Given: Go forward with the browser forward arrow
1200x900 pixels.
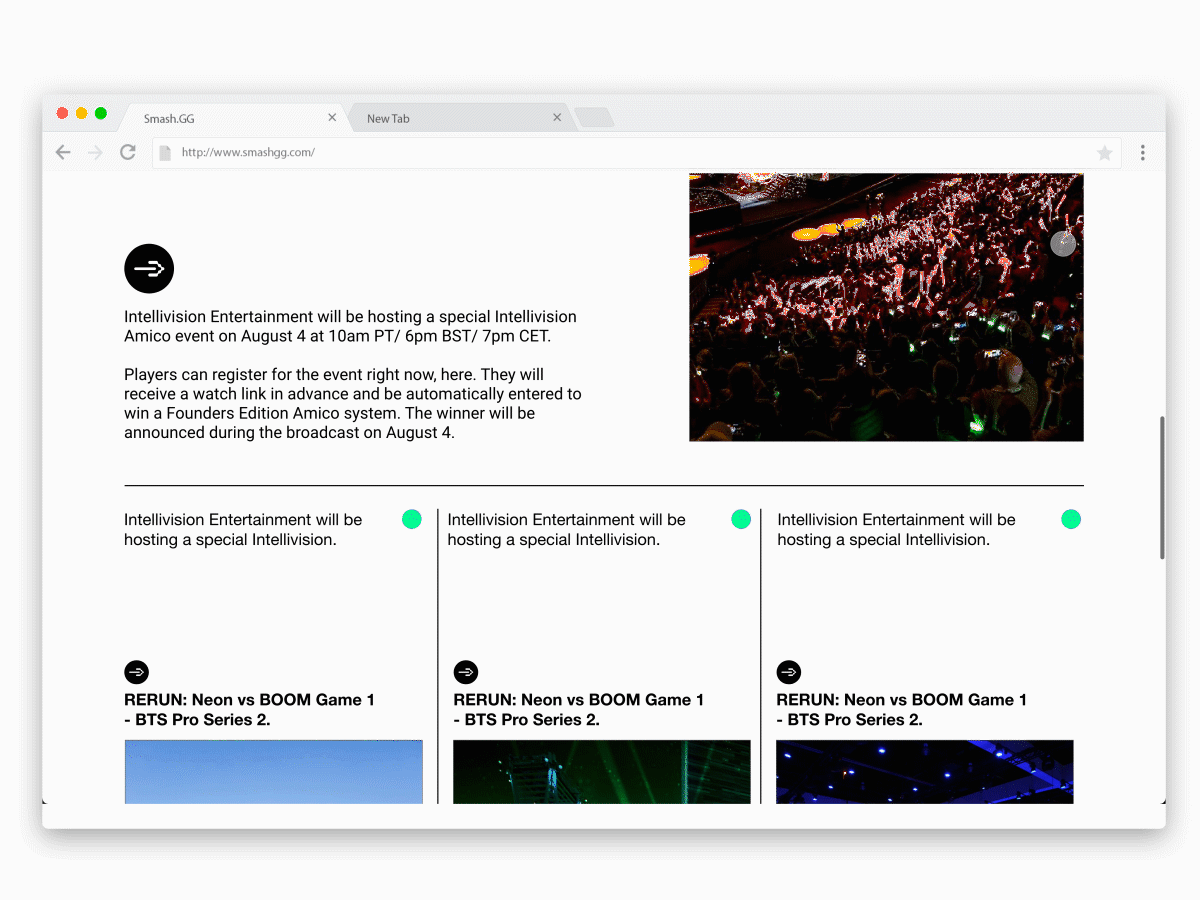Looking at the screenshot, I should [95, 153].
